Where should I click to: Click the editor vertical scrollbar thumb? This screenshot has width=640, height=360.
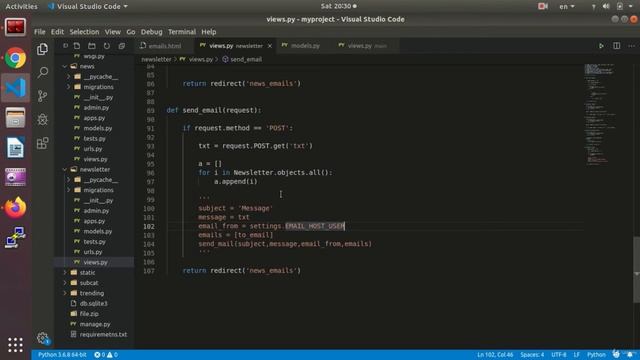[636, 269]
